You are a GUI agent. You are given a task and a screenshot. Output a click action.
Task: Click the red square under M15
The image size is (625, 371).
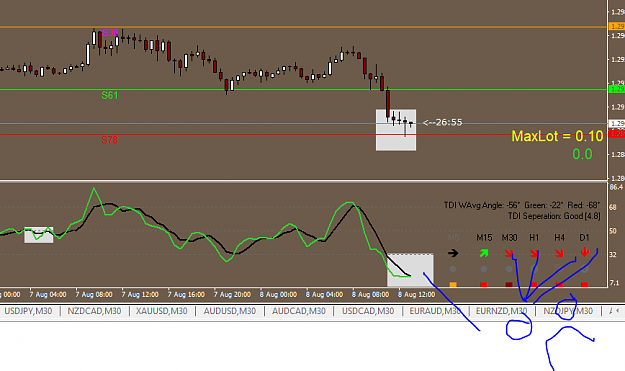pyautogui.click(x=483, y=285)
